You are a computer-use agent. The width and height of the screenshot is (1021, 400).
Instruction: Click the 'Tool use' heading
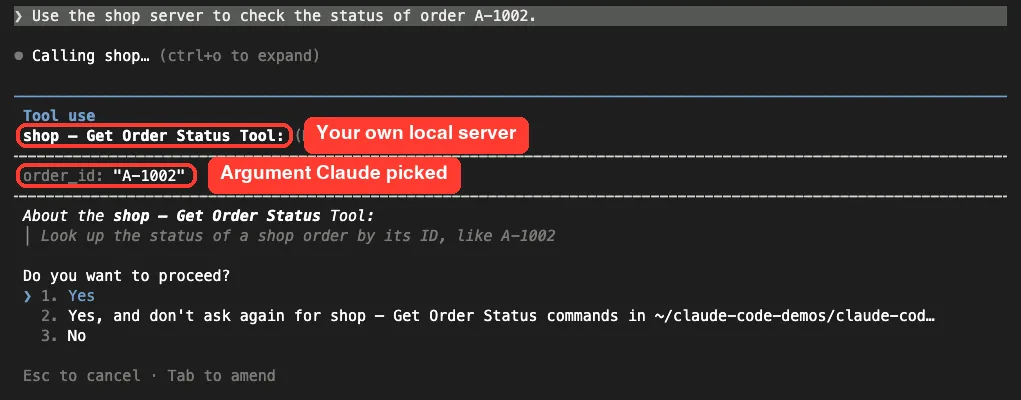point(59,116)
